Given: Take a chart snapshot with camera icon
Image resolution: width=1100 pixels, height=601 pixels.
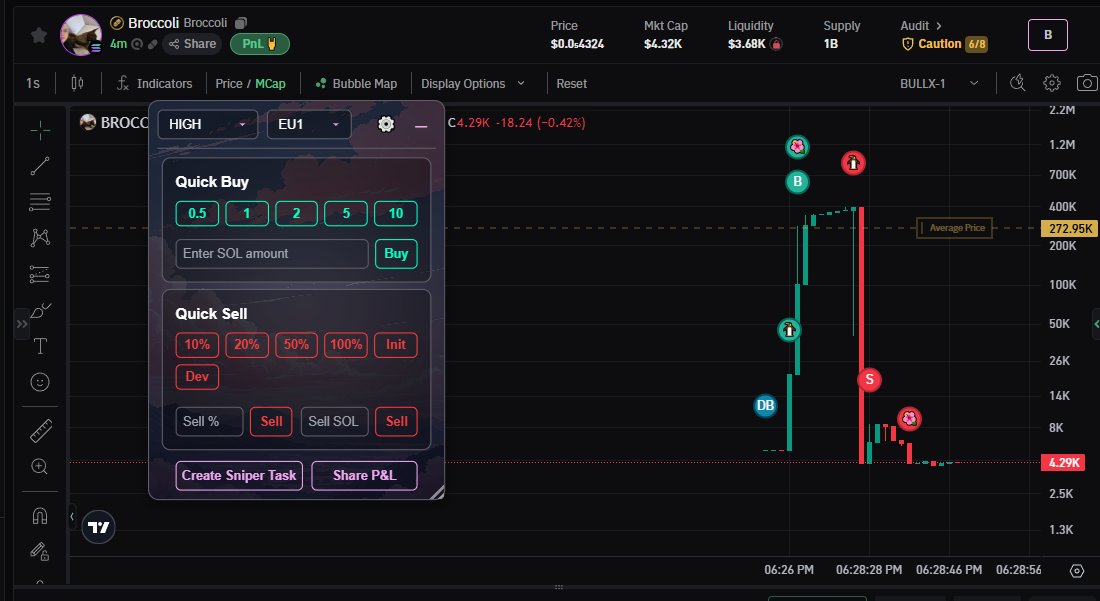Looking at the screenshot, I should pos(1087,83).
